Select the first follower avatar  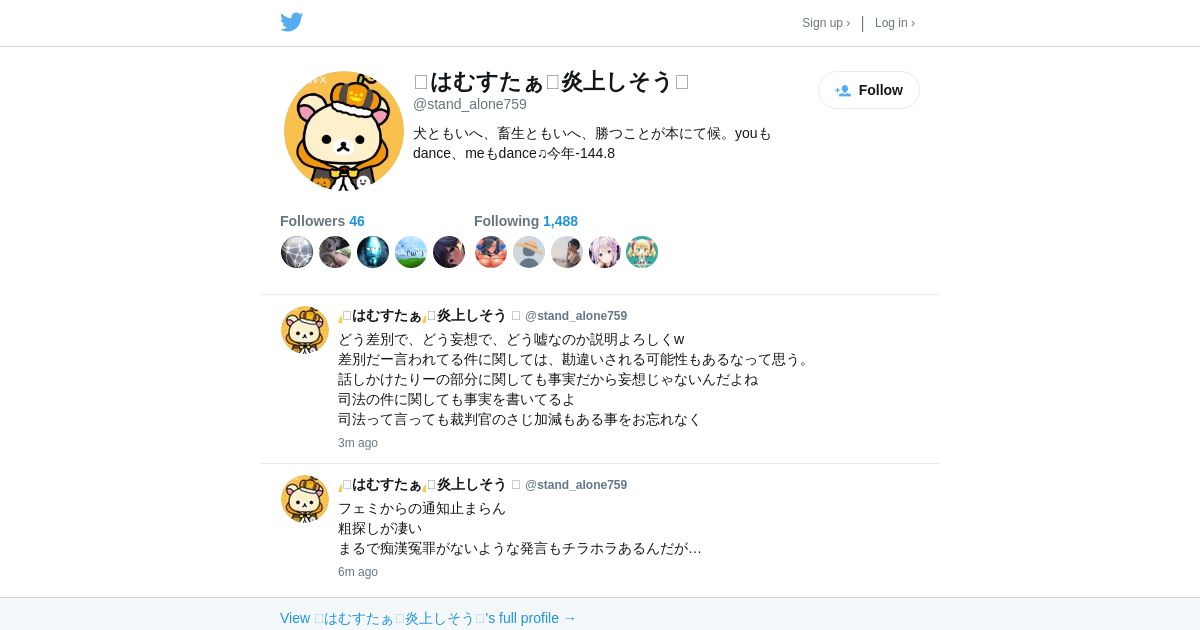coord(297,252)
